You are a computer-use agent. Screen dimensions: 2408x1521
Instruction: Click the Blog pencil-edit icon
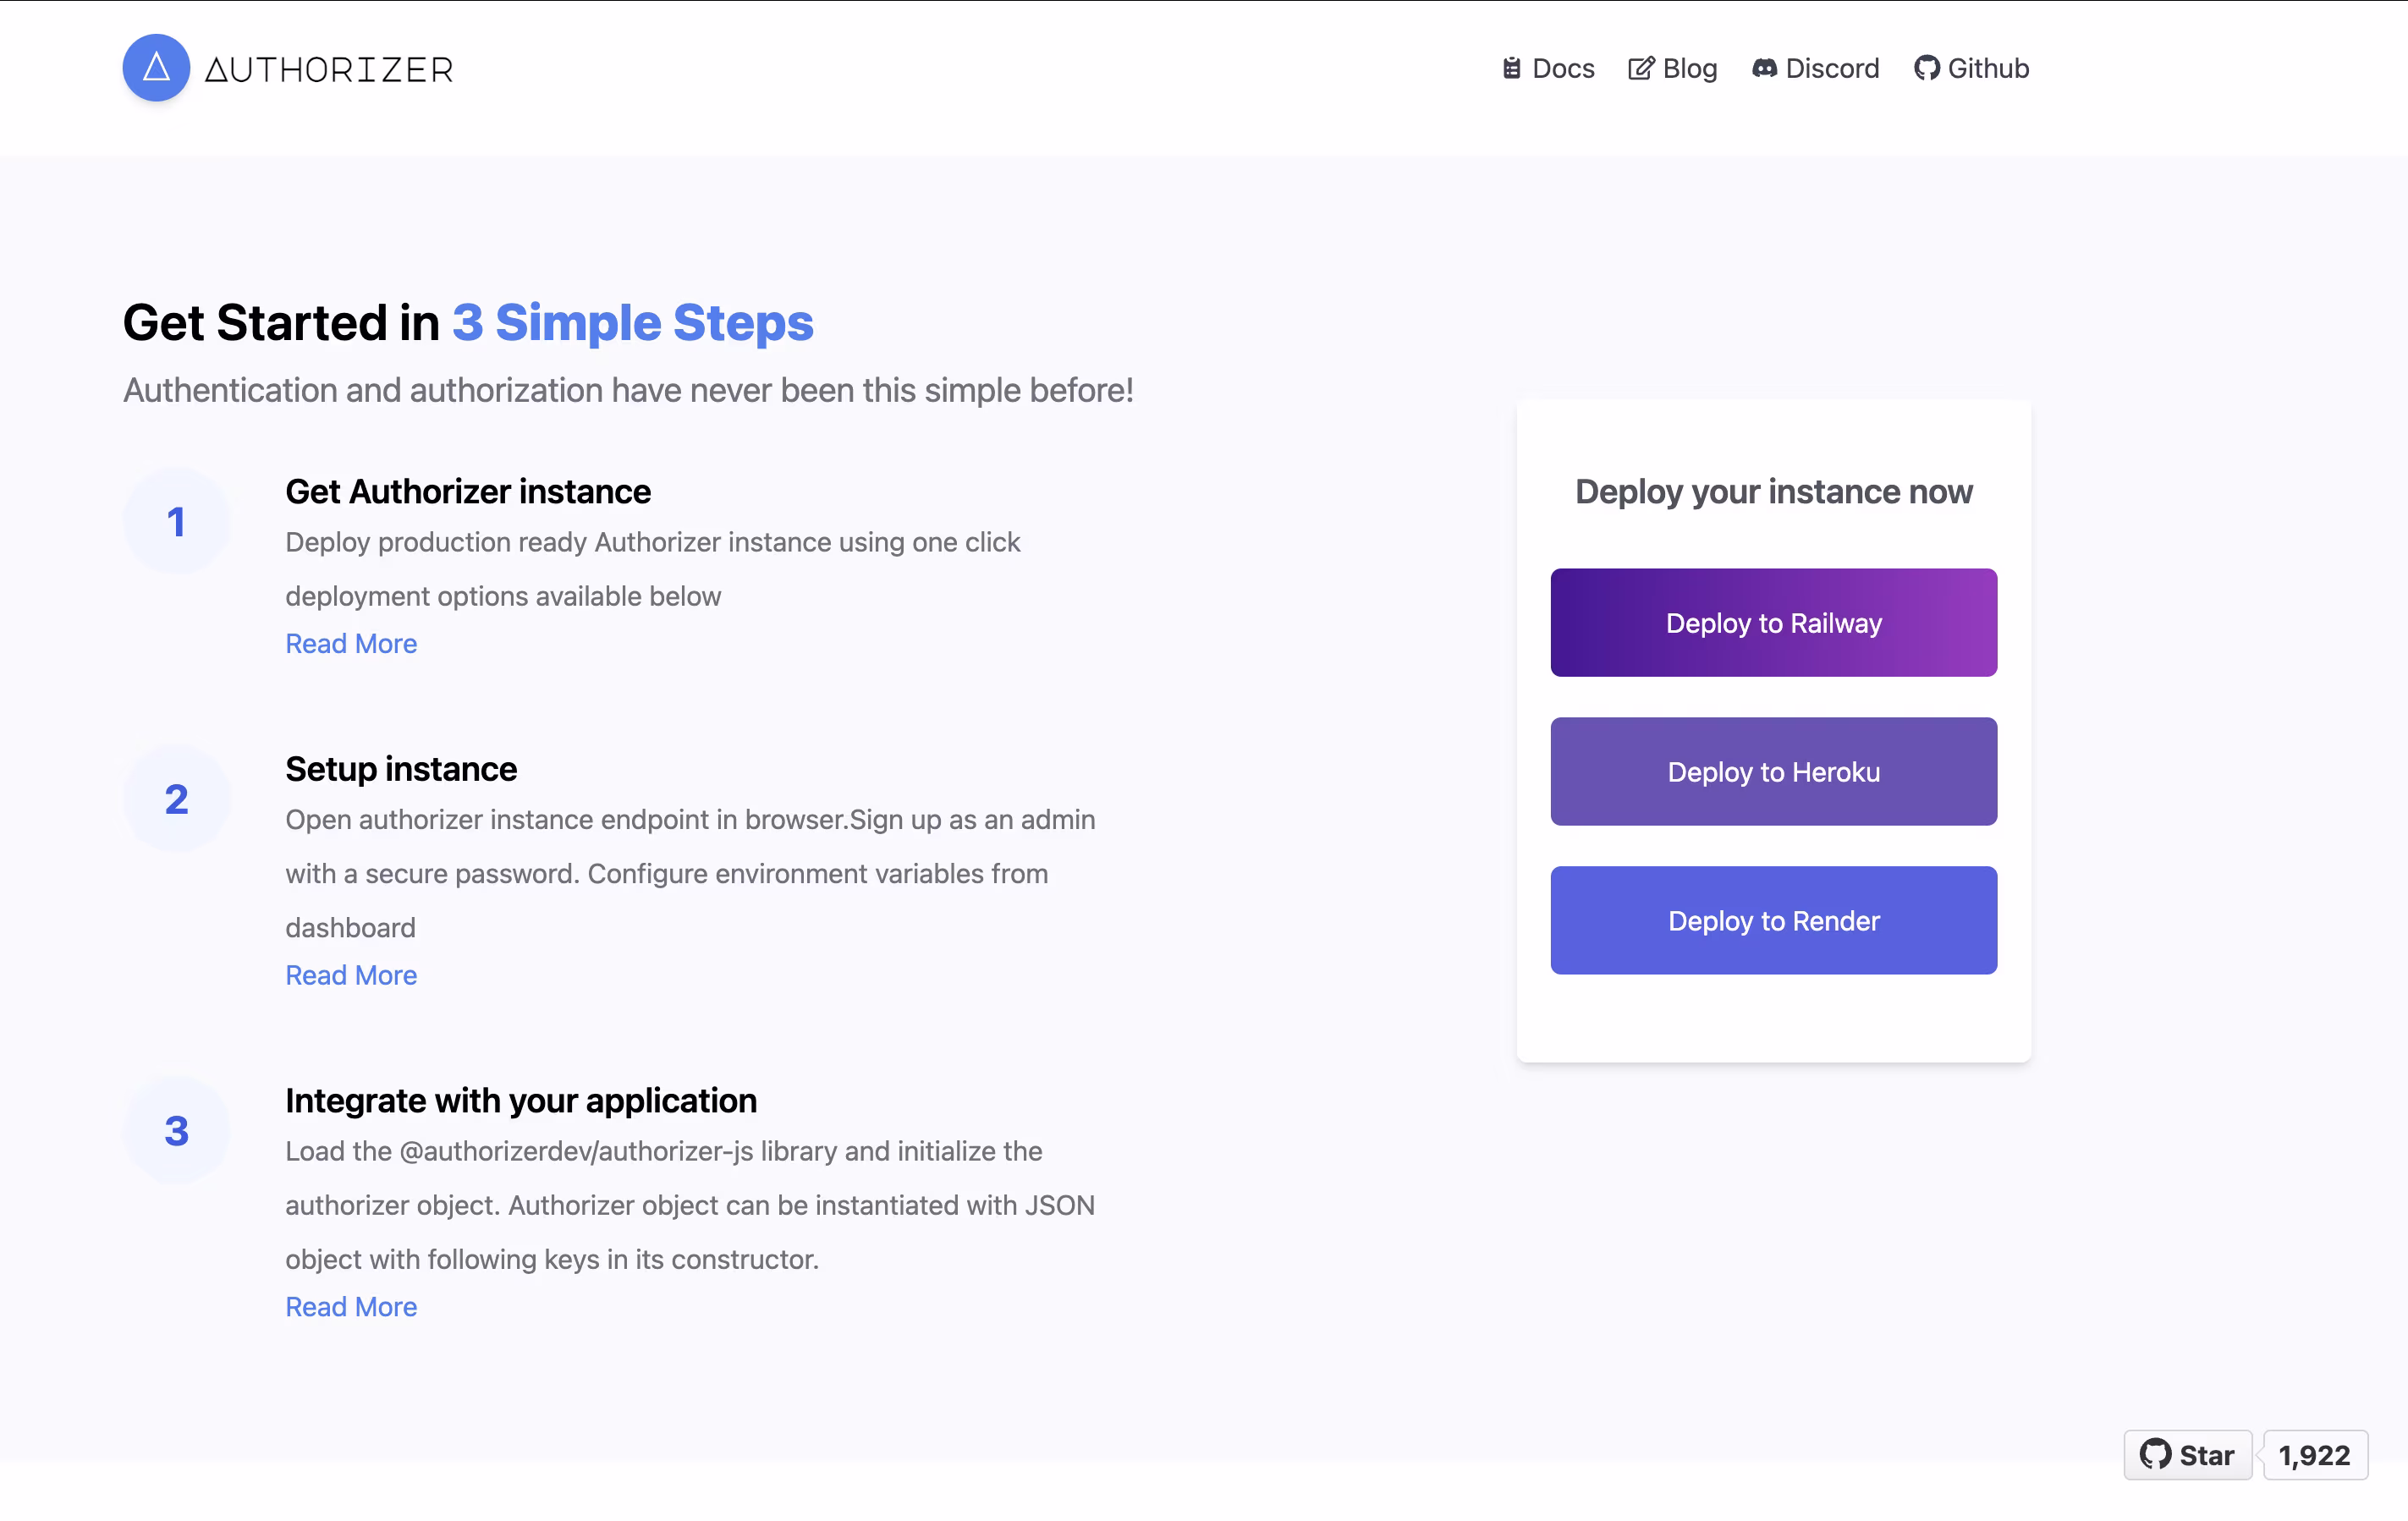click(1640, 68)
